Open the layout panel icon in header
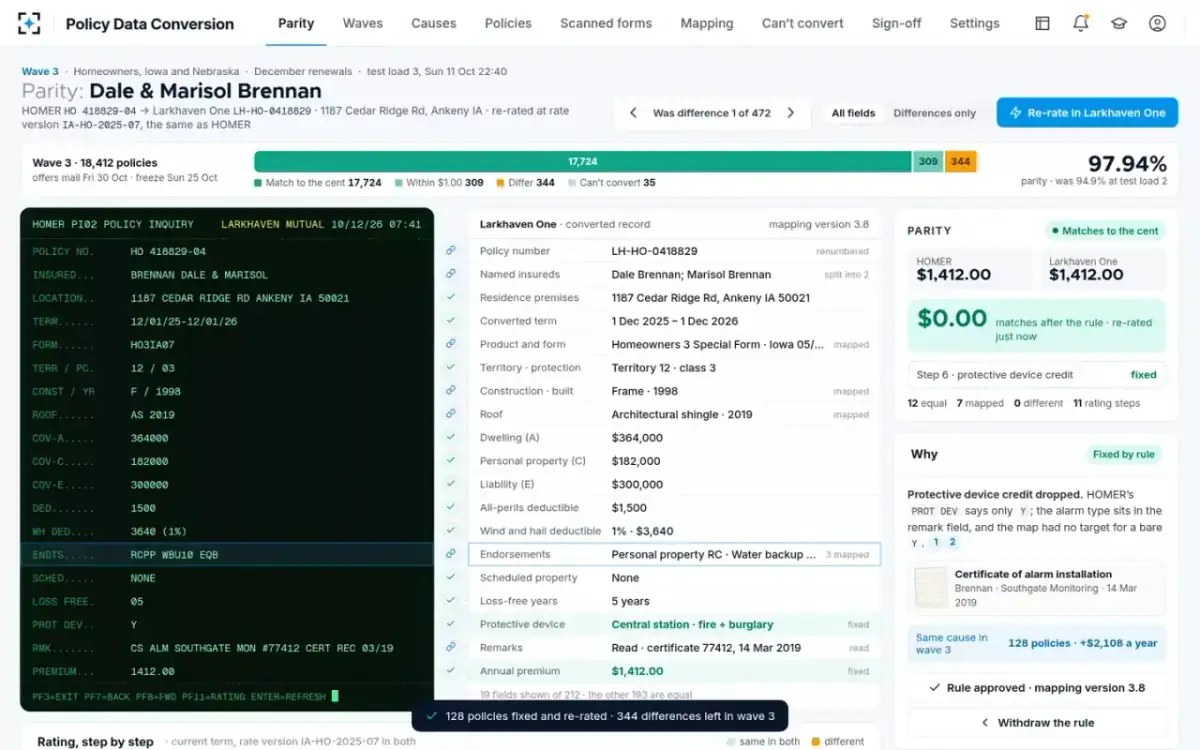 (x=1042, y=23)
